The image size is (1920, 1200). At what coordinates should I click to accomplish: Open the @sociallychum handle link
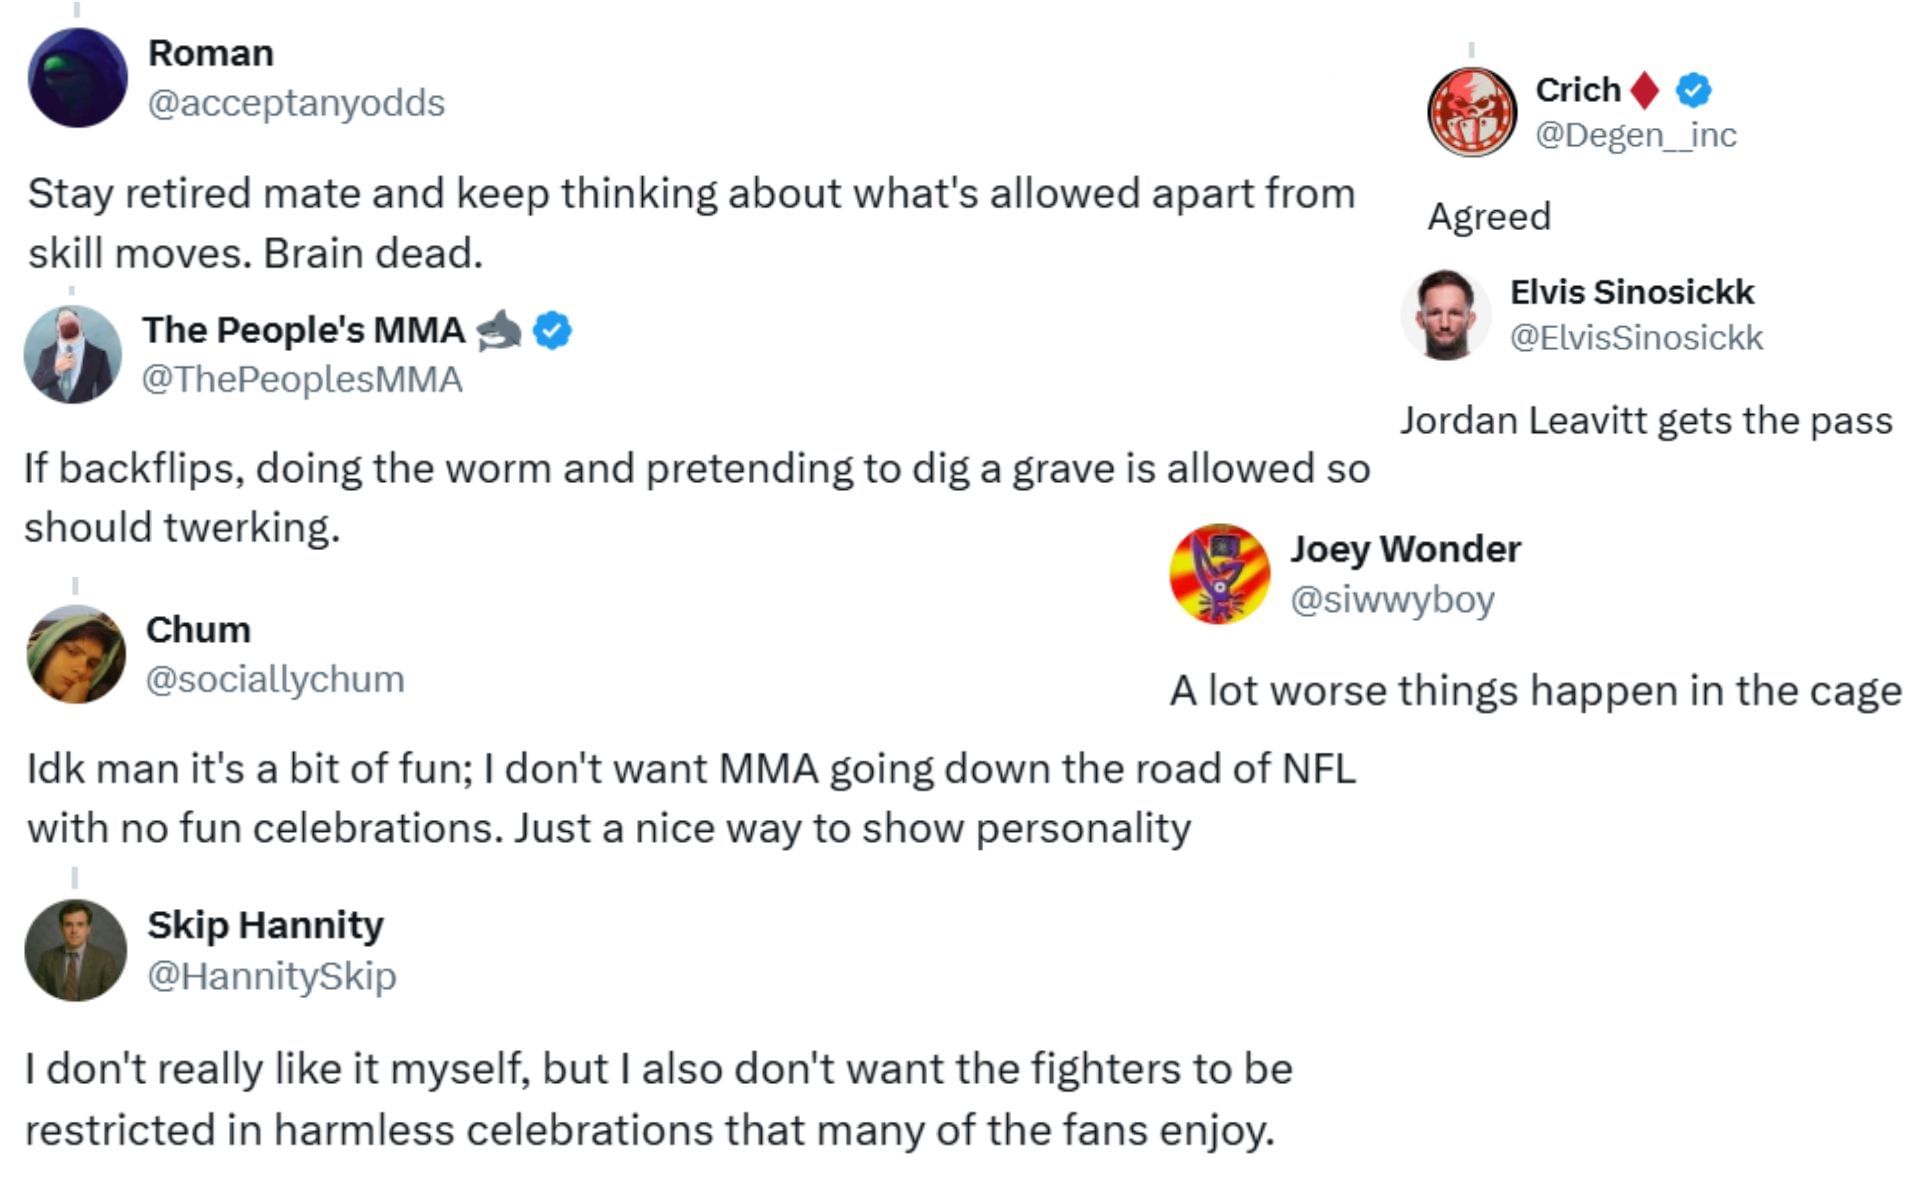point(275,679)
